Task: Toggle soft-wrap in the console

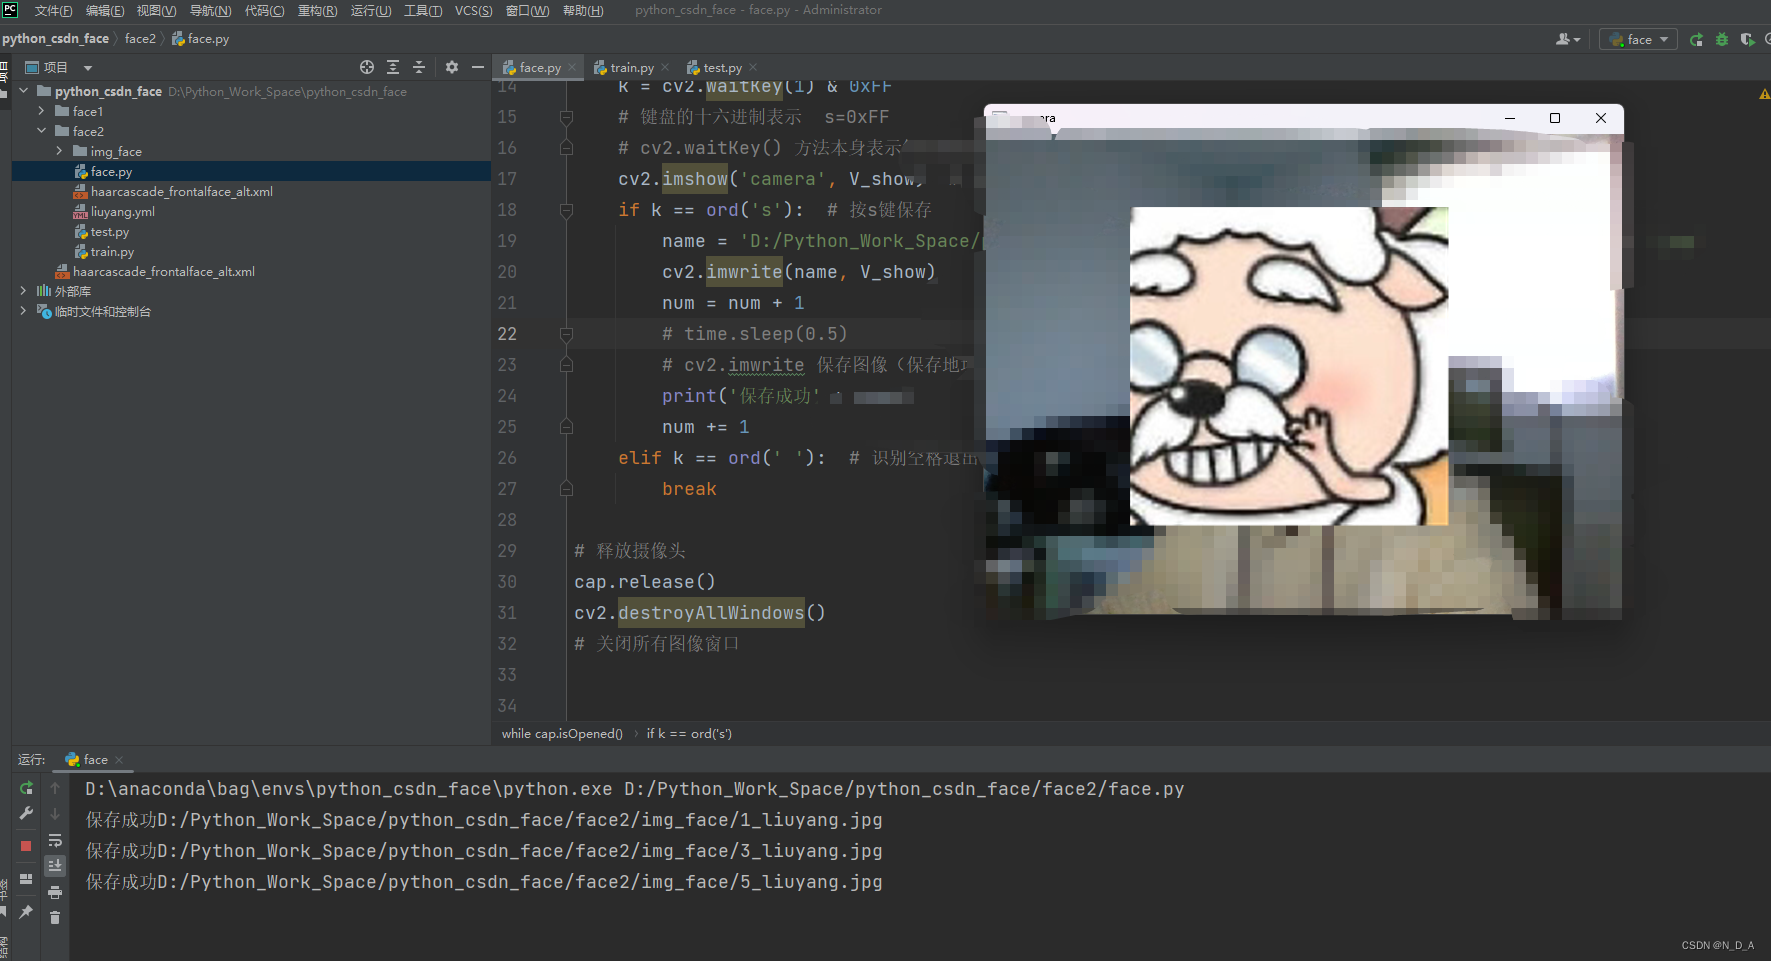Action: tap(55, 840)
